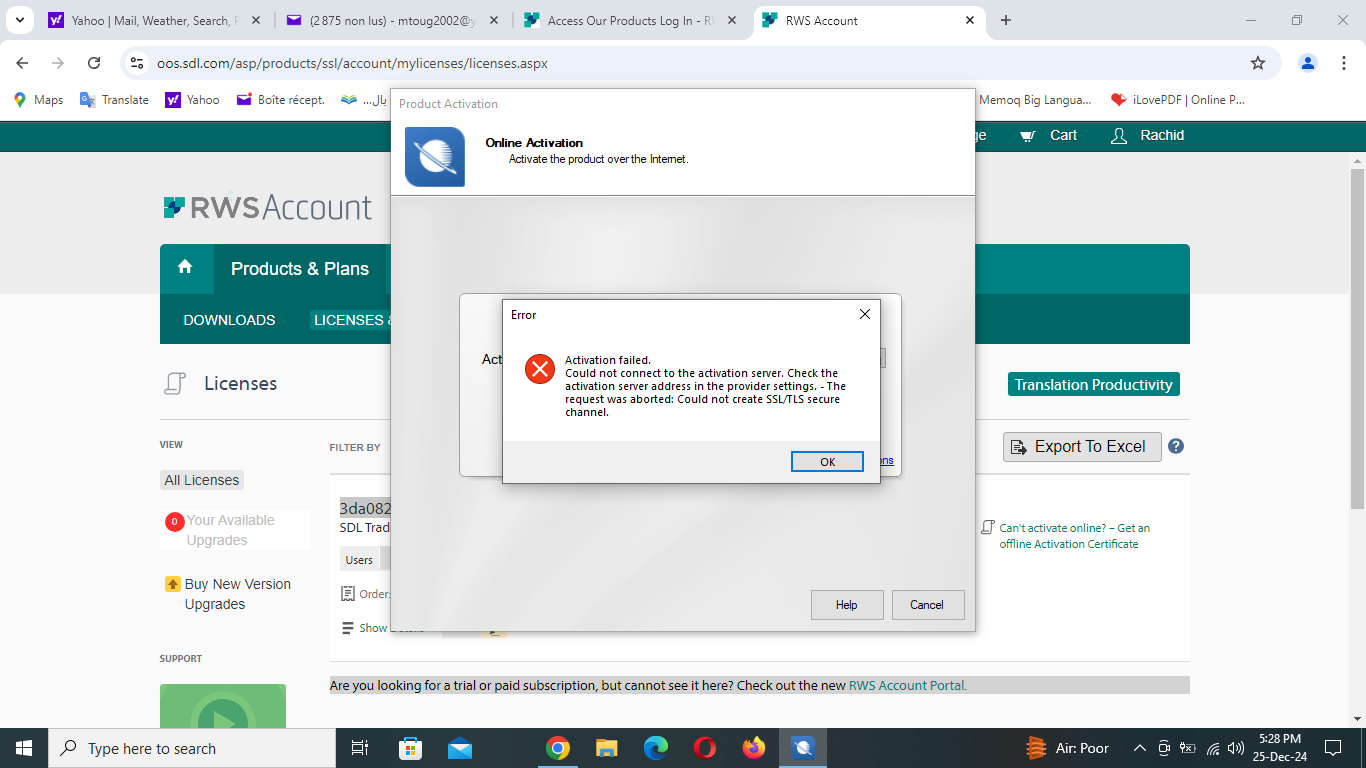Image resolution: width=1366 pixels, height=768 pixels.
Task: Open the DOWNLOADS submenu item
Action: point(229,320)
